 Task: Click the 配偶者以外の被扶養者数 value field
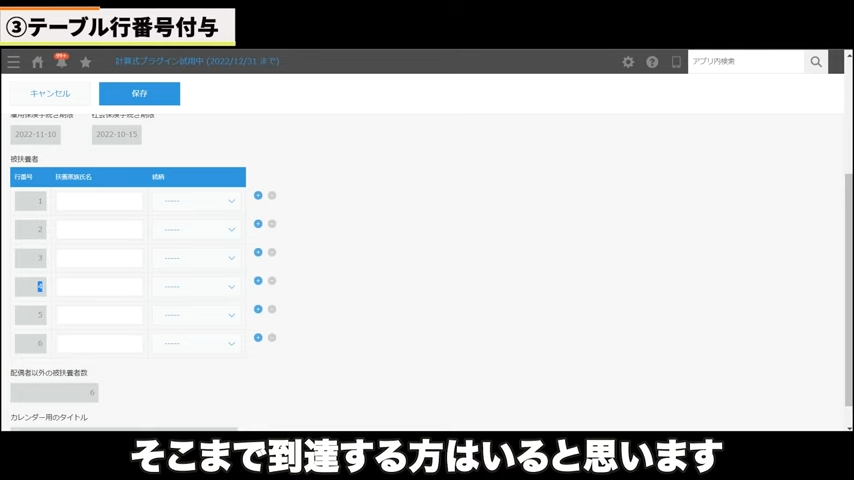[54, 392]
